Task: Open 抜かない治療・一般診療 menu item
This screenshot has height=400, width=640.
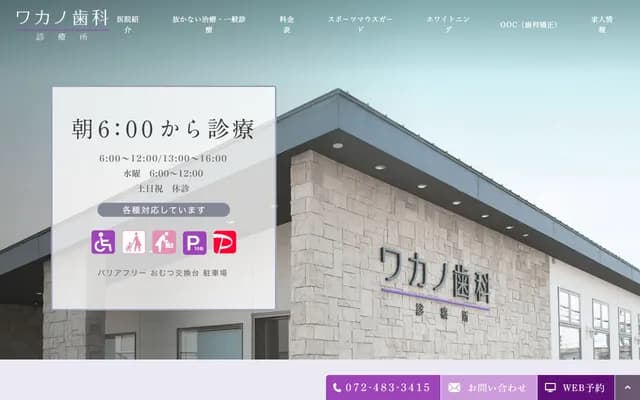Action: click(209, 24)
